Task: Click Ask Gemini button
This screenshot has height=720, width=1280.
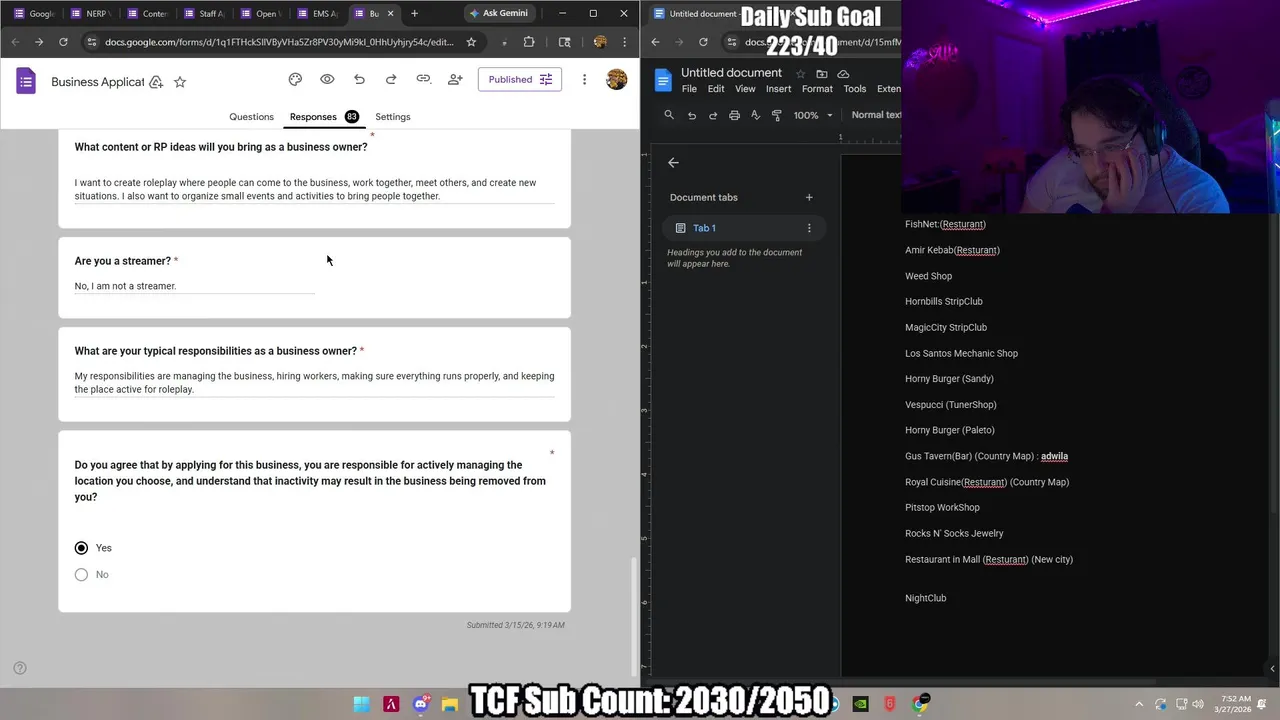Action: 498,14
